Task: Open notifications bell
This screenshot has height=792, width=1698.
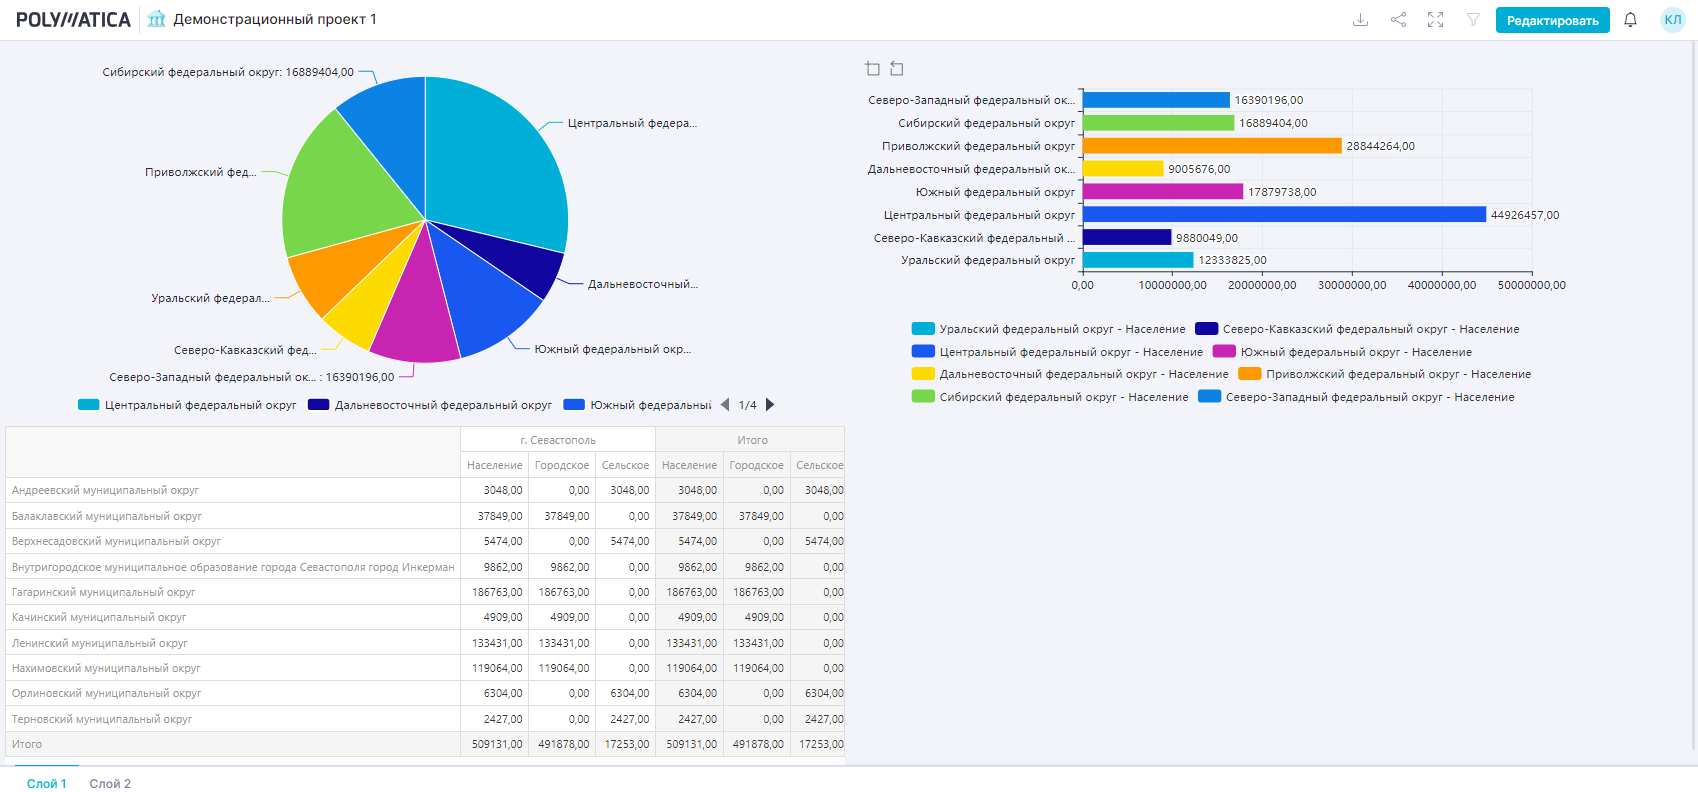Action: (1630, 20)
